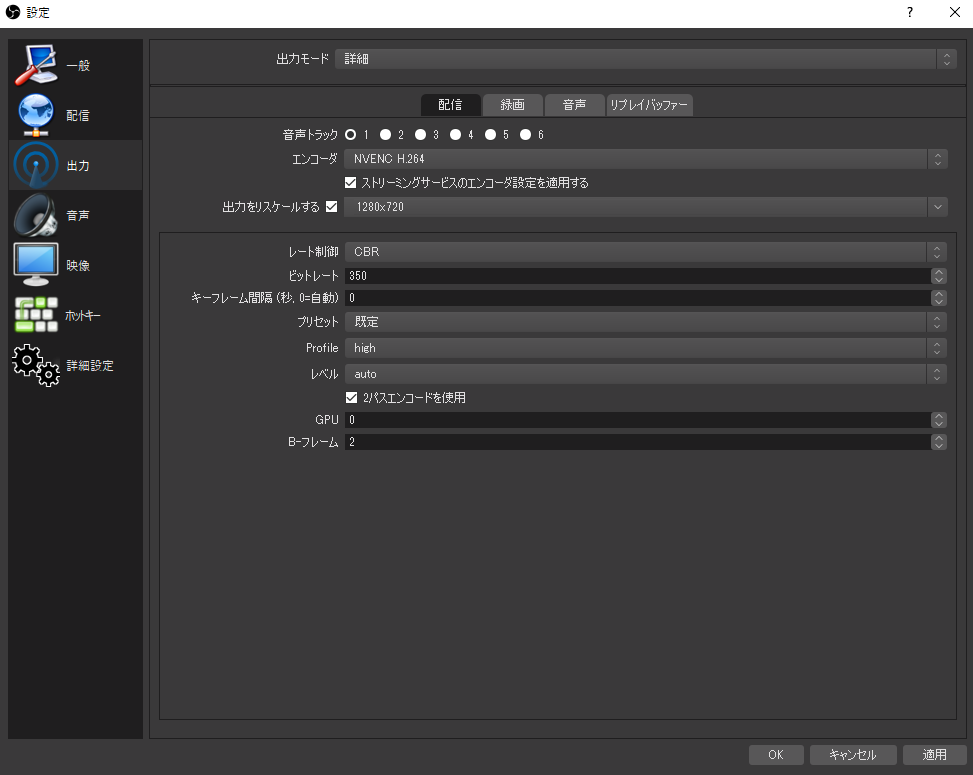Close the 設定 window
973x775 pixels.
click(955, 12)
